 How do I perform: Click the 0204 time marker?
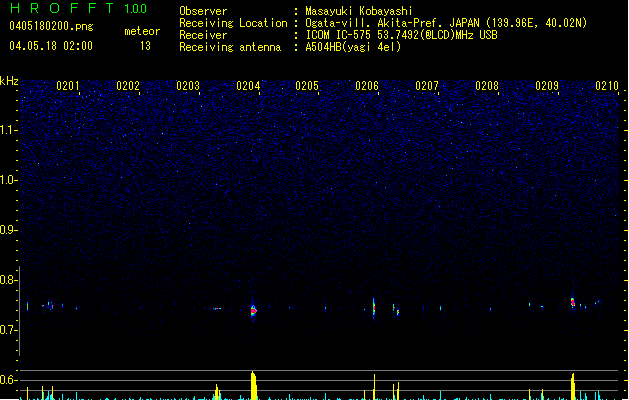(248, 86)
